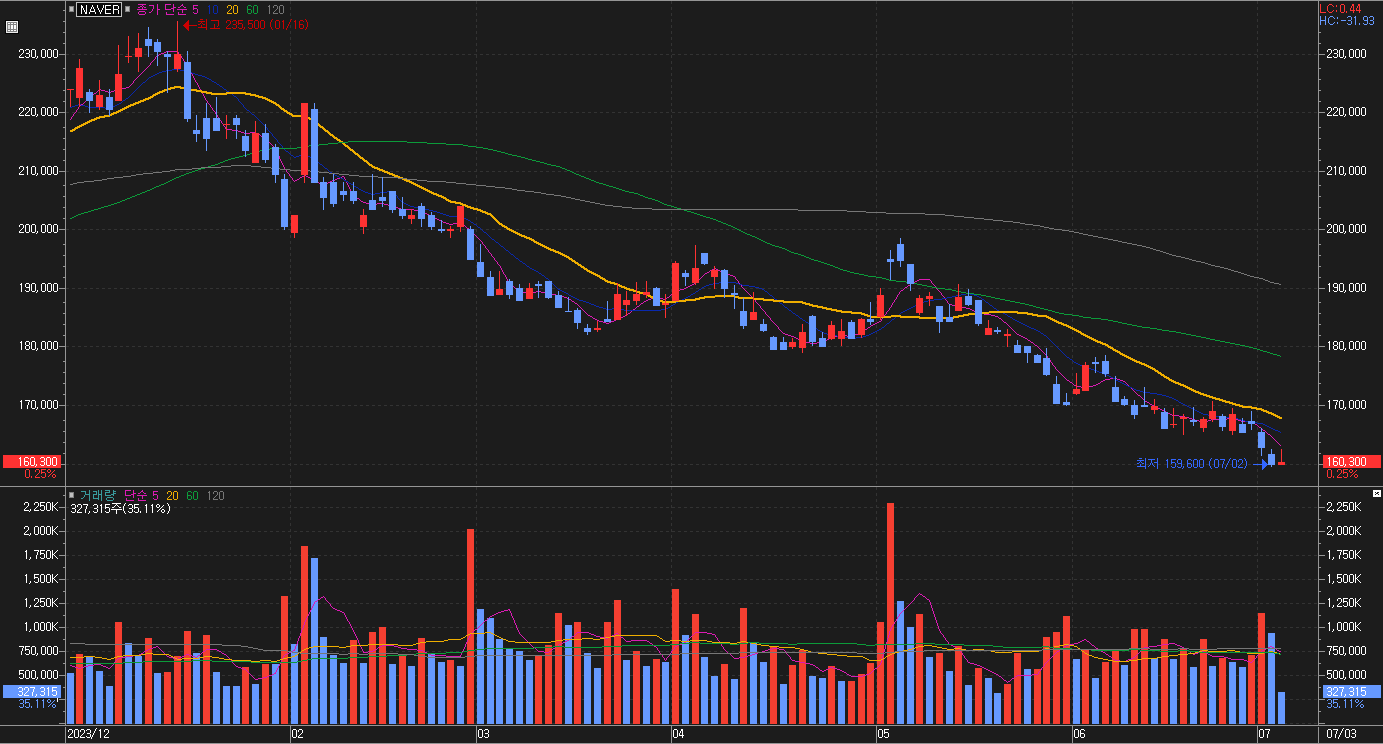Screen dimensions: 1383x744
Task: Click the 0.25% change label on right axis
Action: (x=1341, y=474)
